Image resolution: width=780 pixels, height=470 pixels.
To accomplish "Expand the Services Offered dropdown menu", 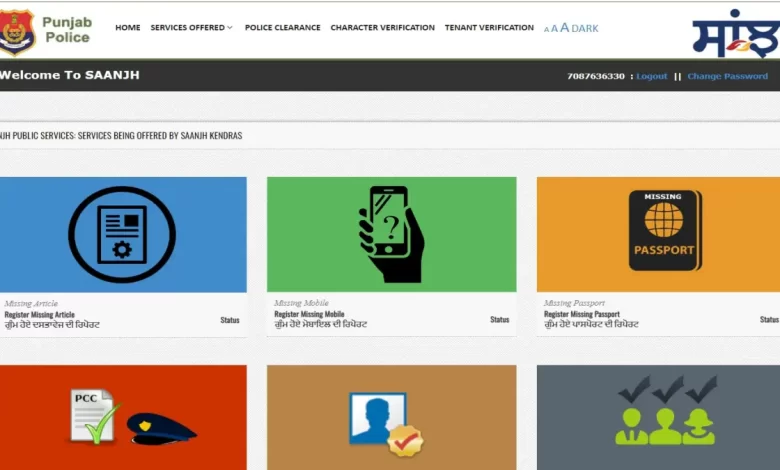I will tap(191, 28).
